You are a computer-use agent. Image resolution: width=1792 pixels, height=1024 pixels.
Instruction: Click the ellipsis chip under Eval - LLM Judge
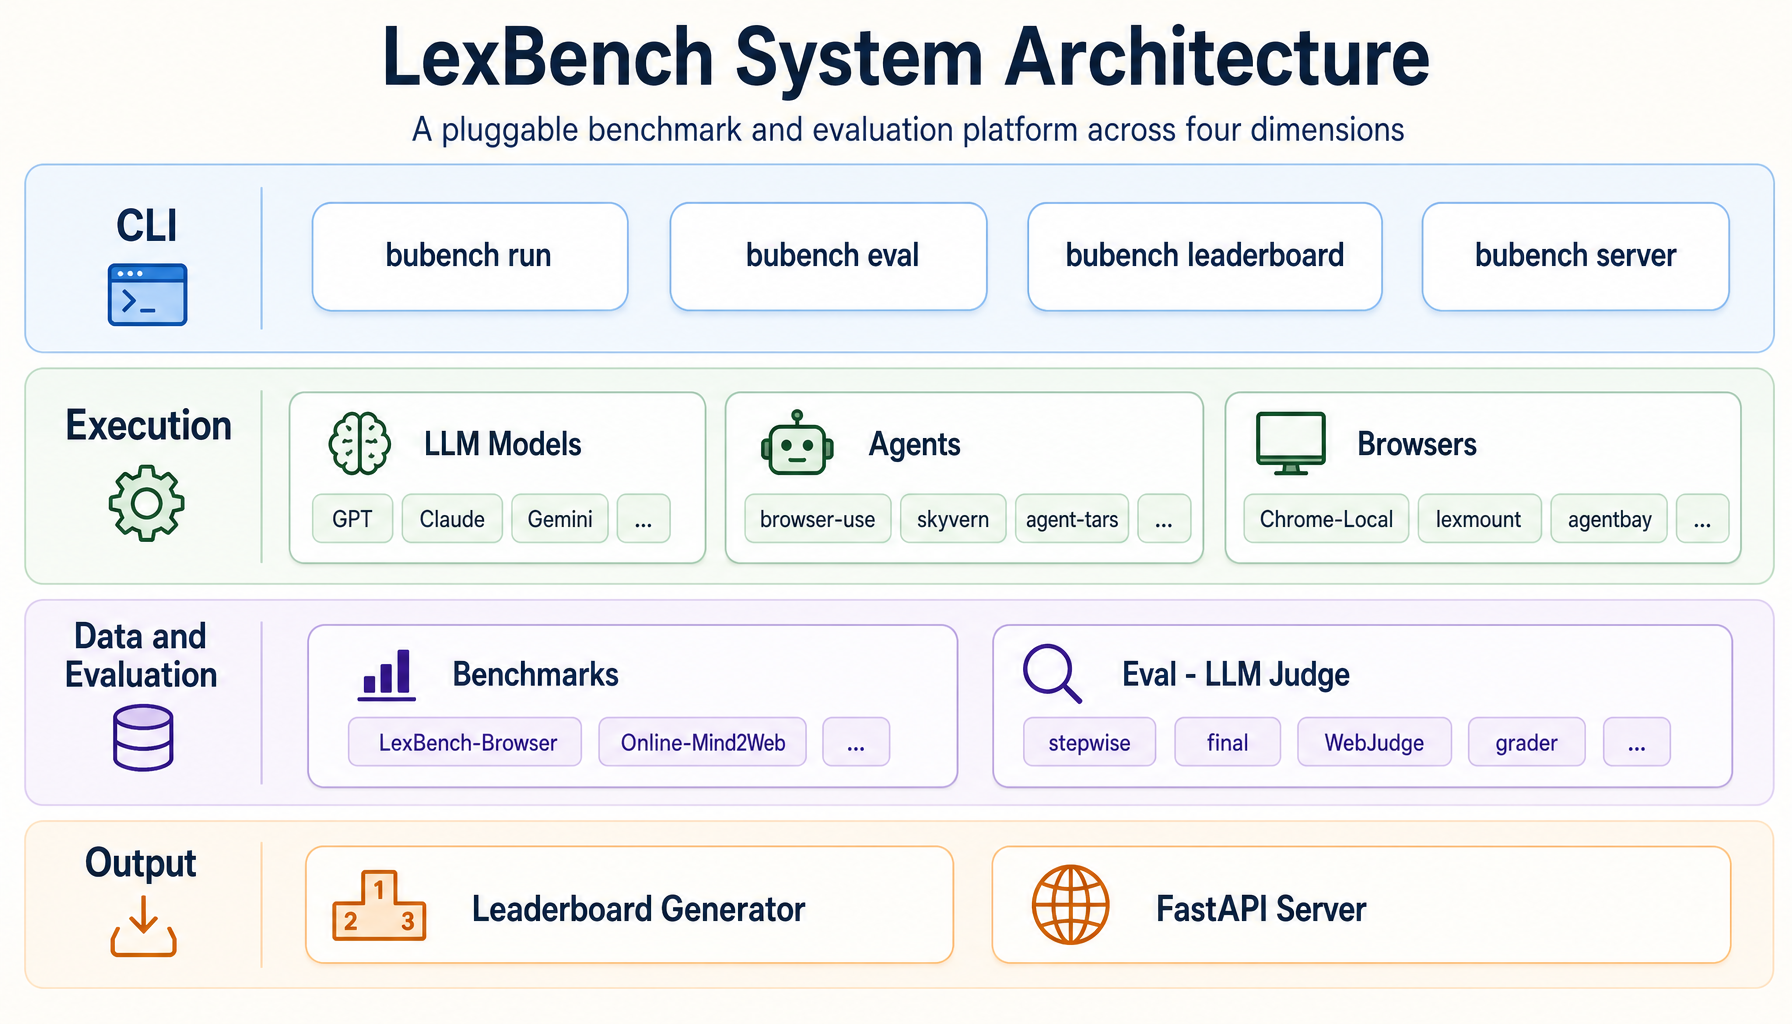coord(1636,742)
